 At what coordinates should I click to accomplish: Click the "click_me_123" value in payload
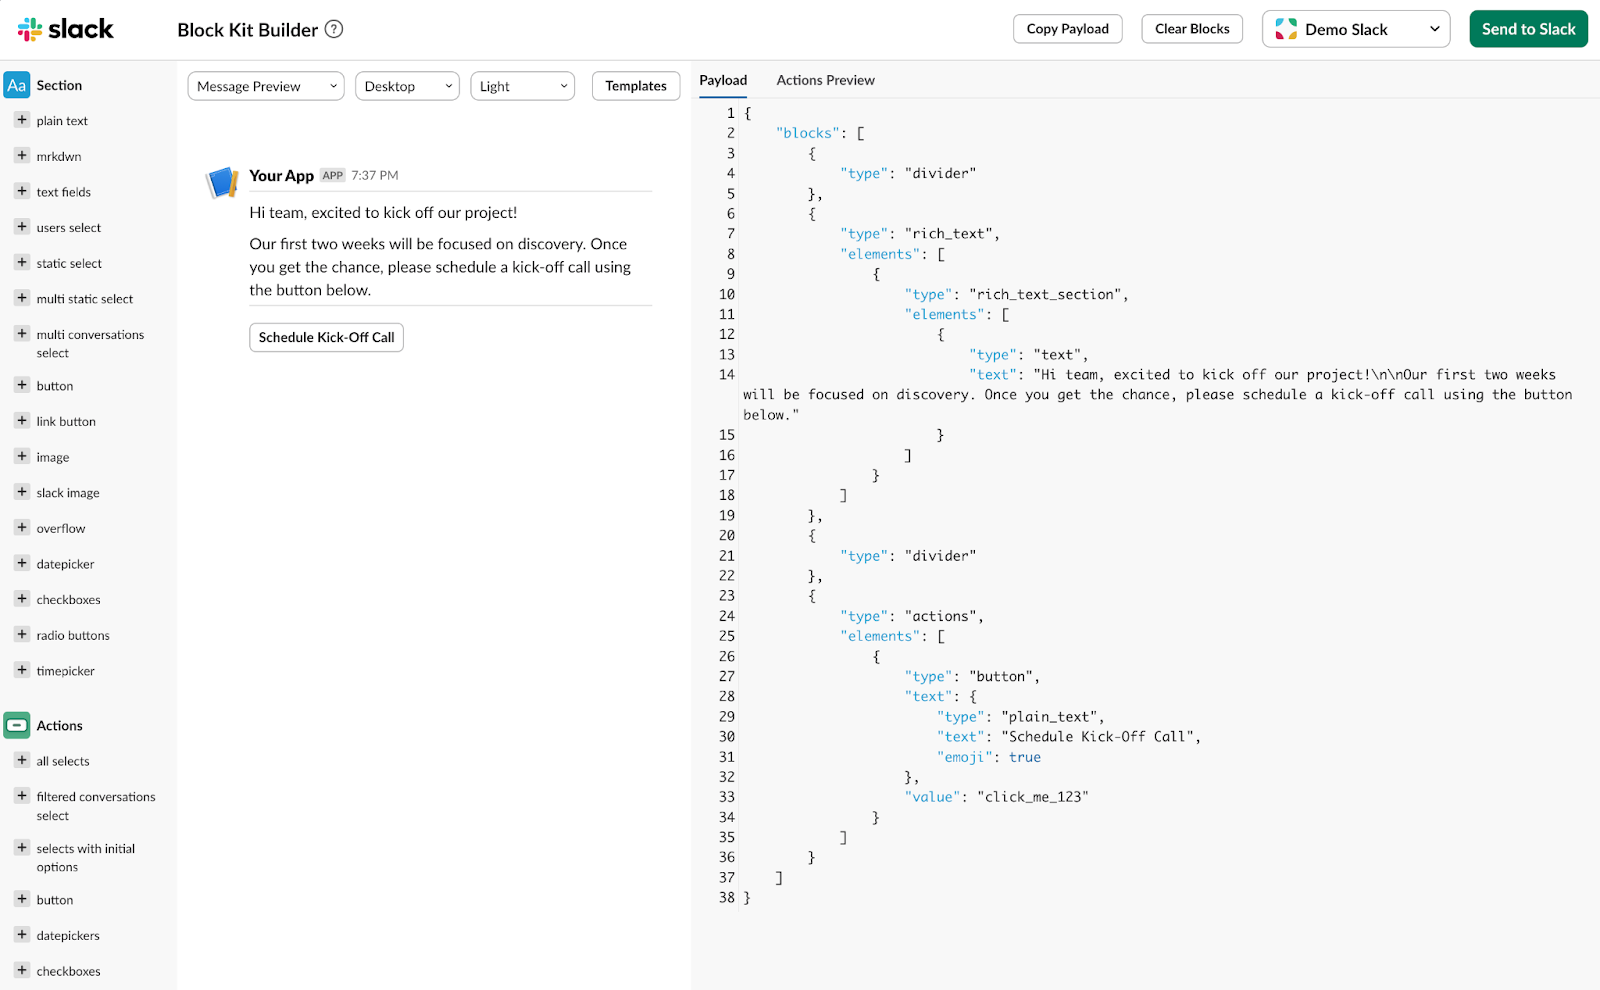pos(1033,797)
